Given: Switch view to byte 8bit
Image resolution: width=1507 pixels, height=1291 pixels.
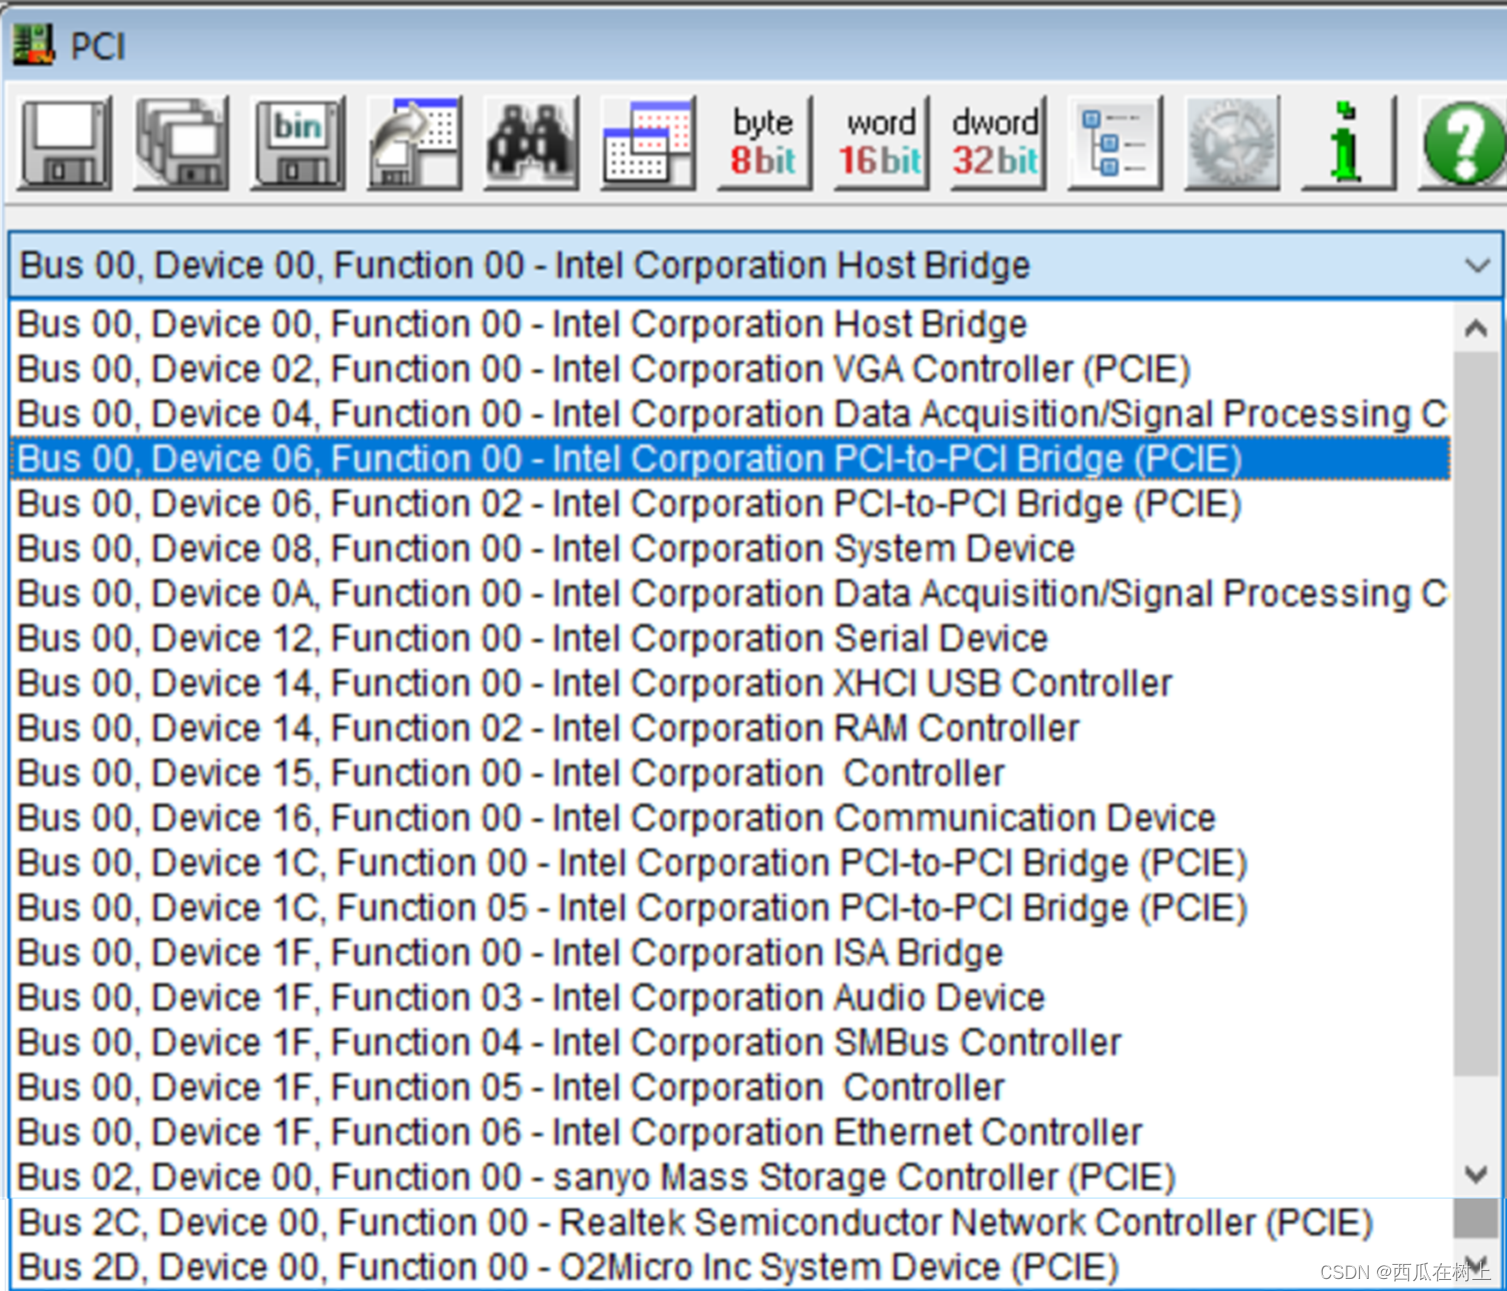Looking at the screenshot, I should pyautogui.click(x=764, y=144).
